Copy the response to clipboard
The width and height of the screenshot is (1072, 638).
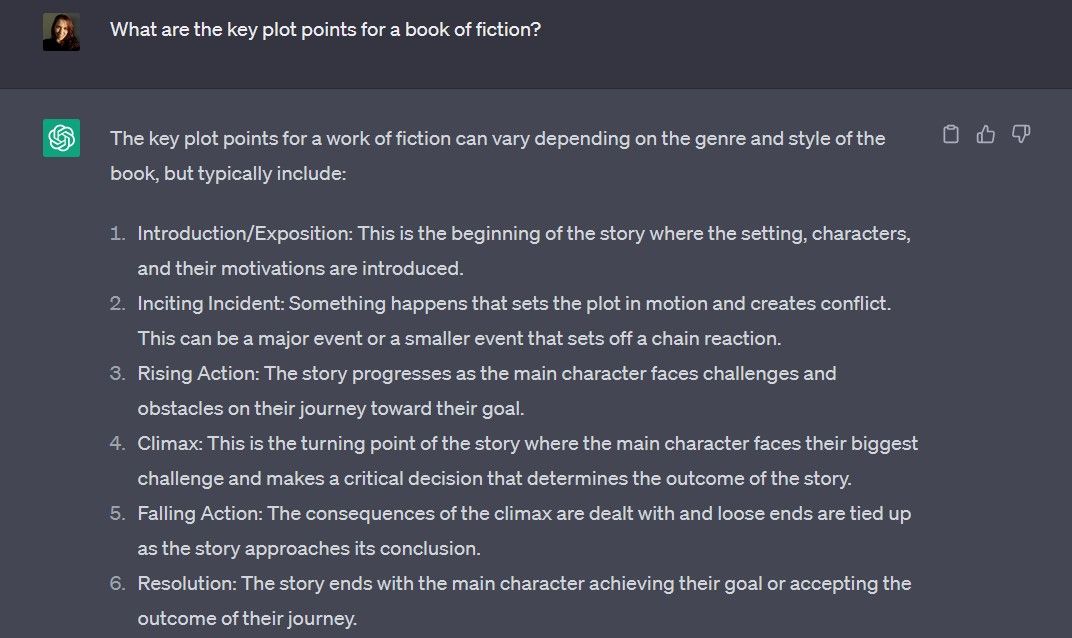951,134
